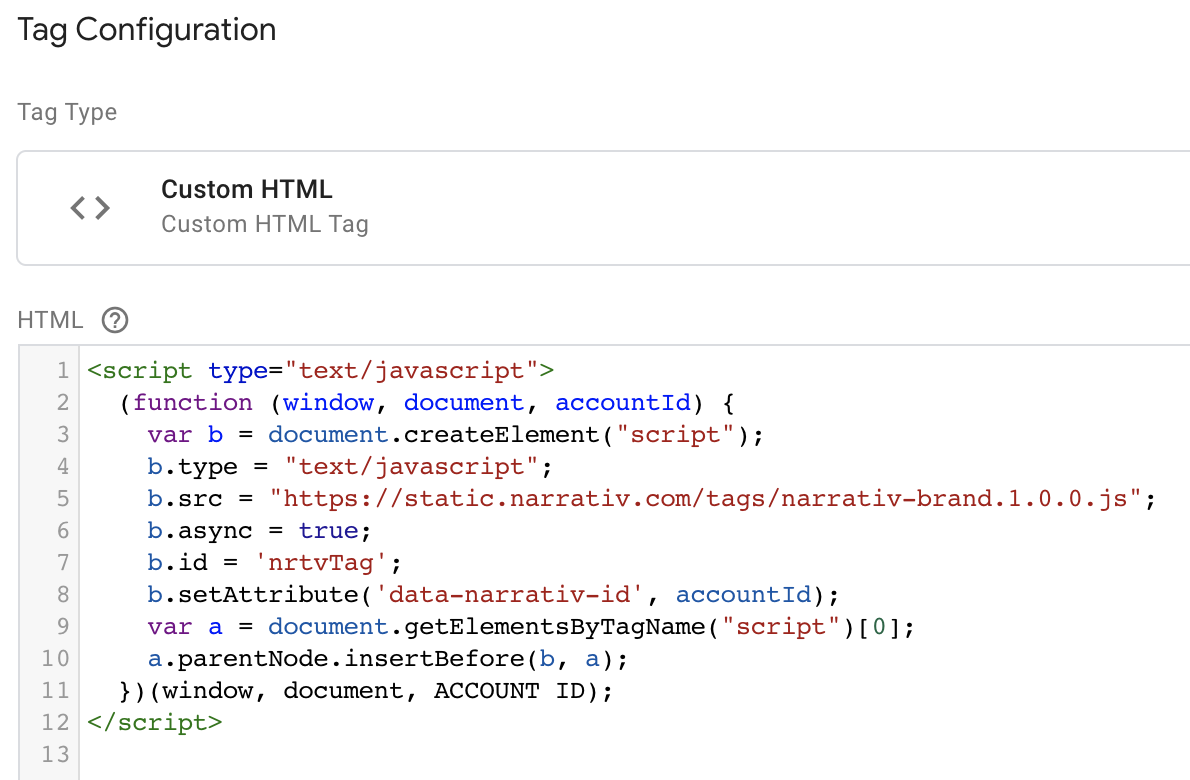Click the setAttribute data-narrativ-id line
Screen dimensions: 1190x780
tap(493, 594)
